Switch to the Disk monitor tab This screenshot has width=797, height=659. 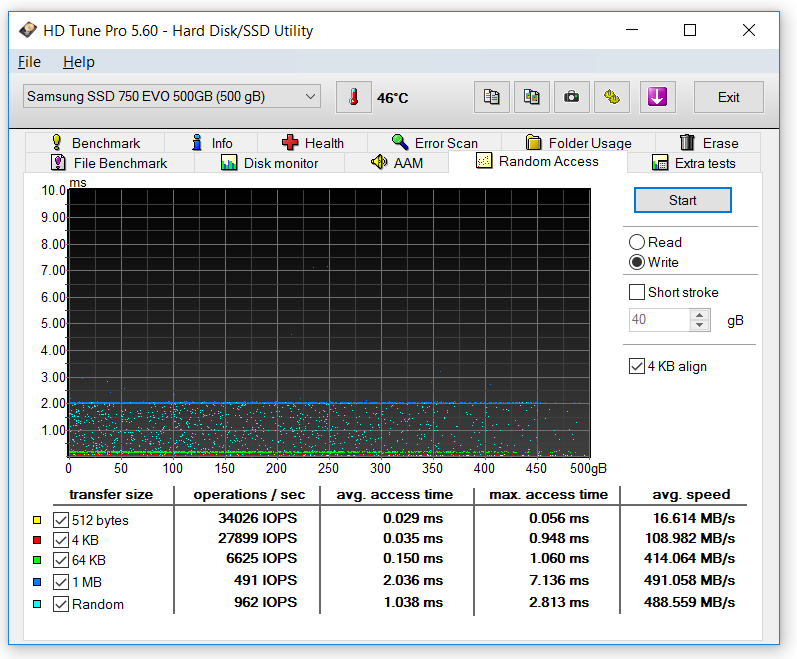(269, 163)
